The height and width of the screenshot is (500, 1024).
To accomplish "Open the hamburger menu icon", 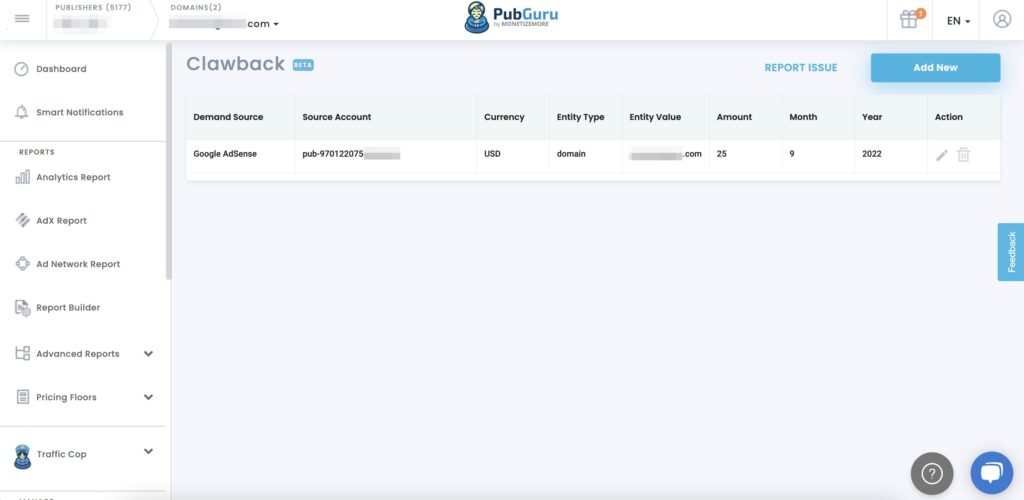I will point(22,18).
